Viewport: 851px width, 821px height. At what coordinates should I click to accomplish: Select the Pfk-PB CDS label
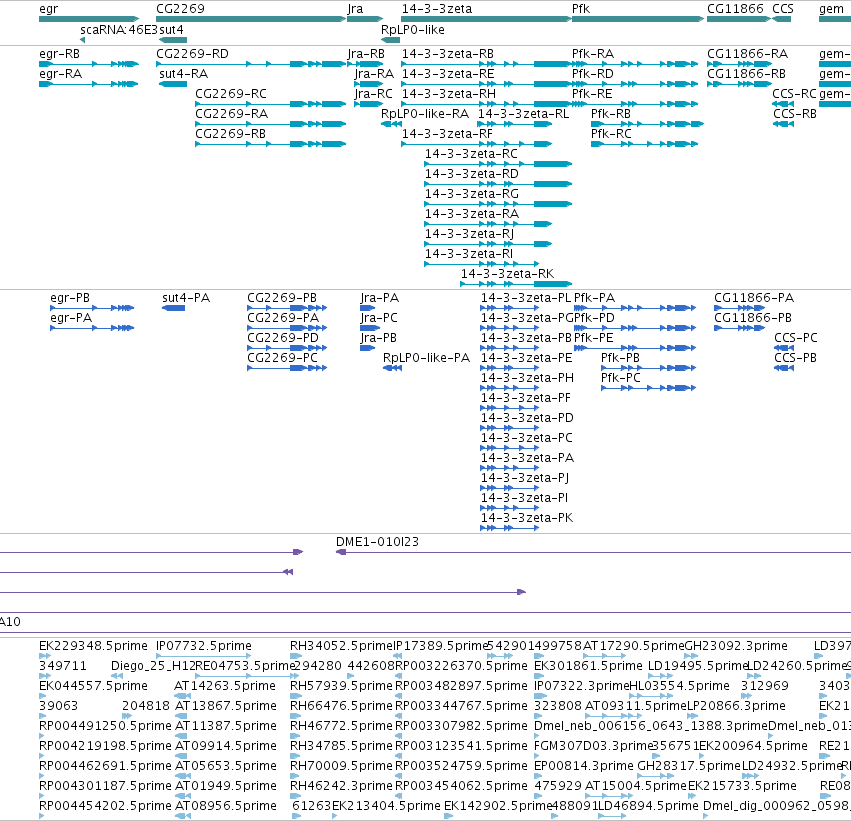pos(620,358)
